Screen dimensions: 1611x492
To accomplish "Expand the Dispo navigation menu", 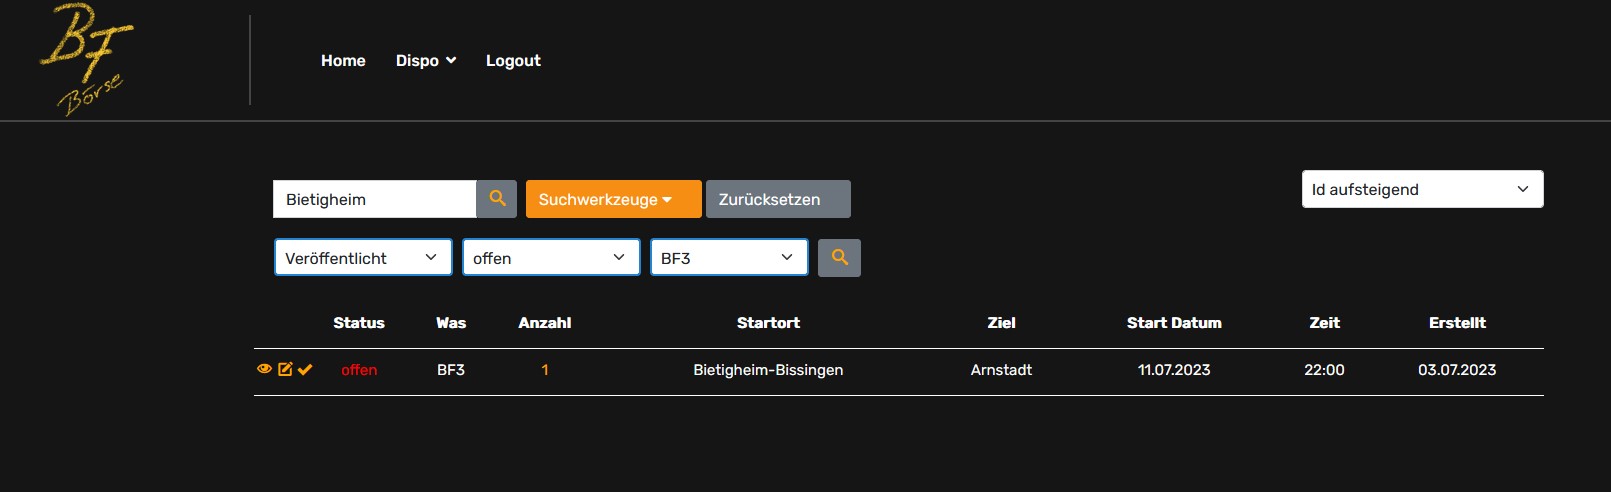I will click(426, 61).
